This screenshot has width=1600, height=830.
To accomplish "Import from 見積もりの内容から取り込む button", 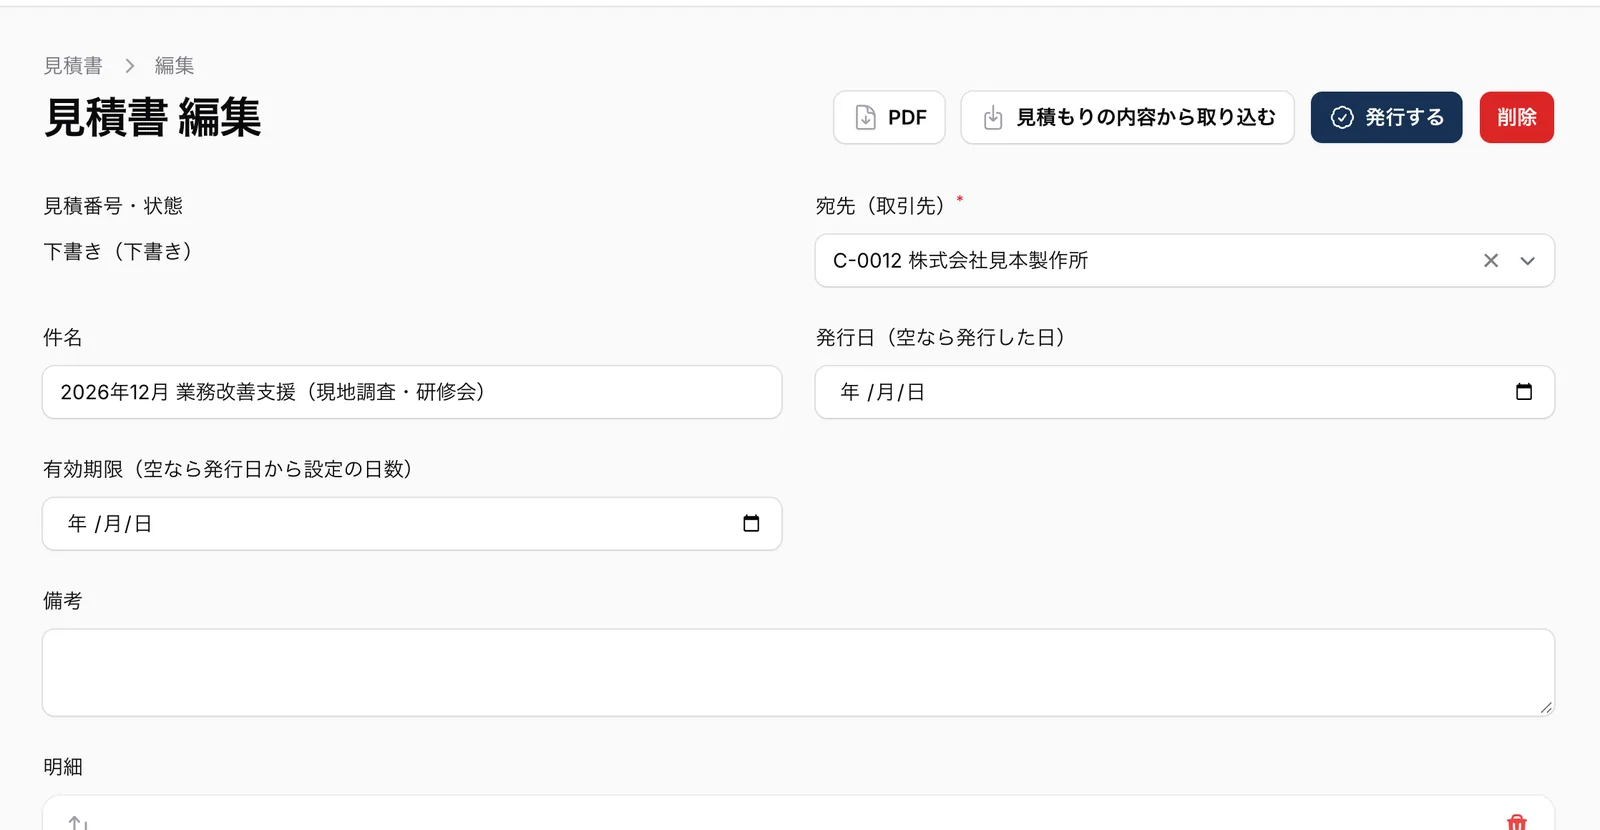I will 1128,118.
